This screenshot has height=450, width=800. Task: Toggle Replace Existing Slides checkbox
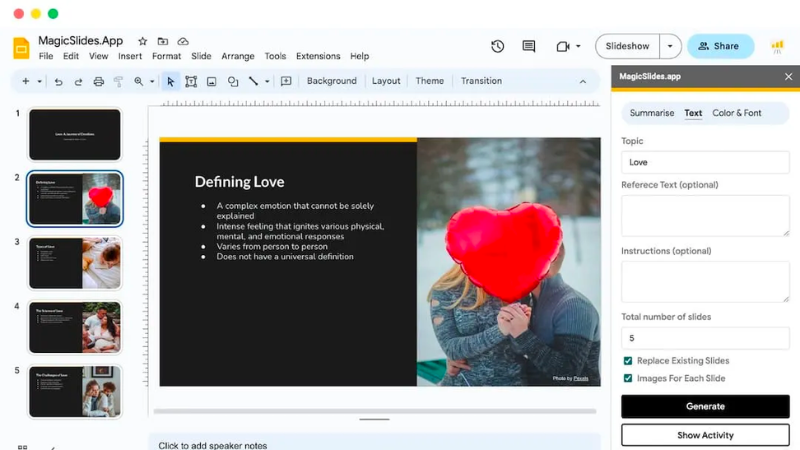(628, 361)
